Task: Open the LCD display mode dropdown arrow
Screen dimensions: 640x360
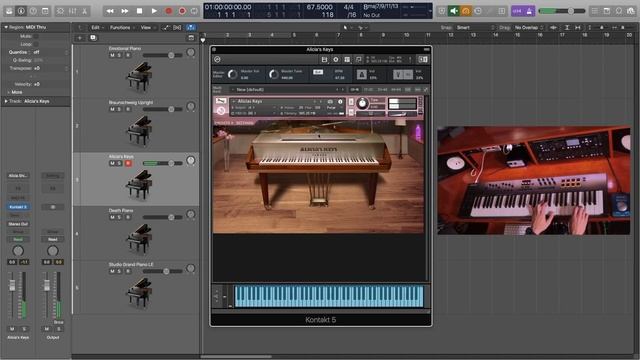Action: 429,11
